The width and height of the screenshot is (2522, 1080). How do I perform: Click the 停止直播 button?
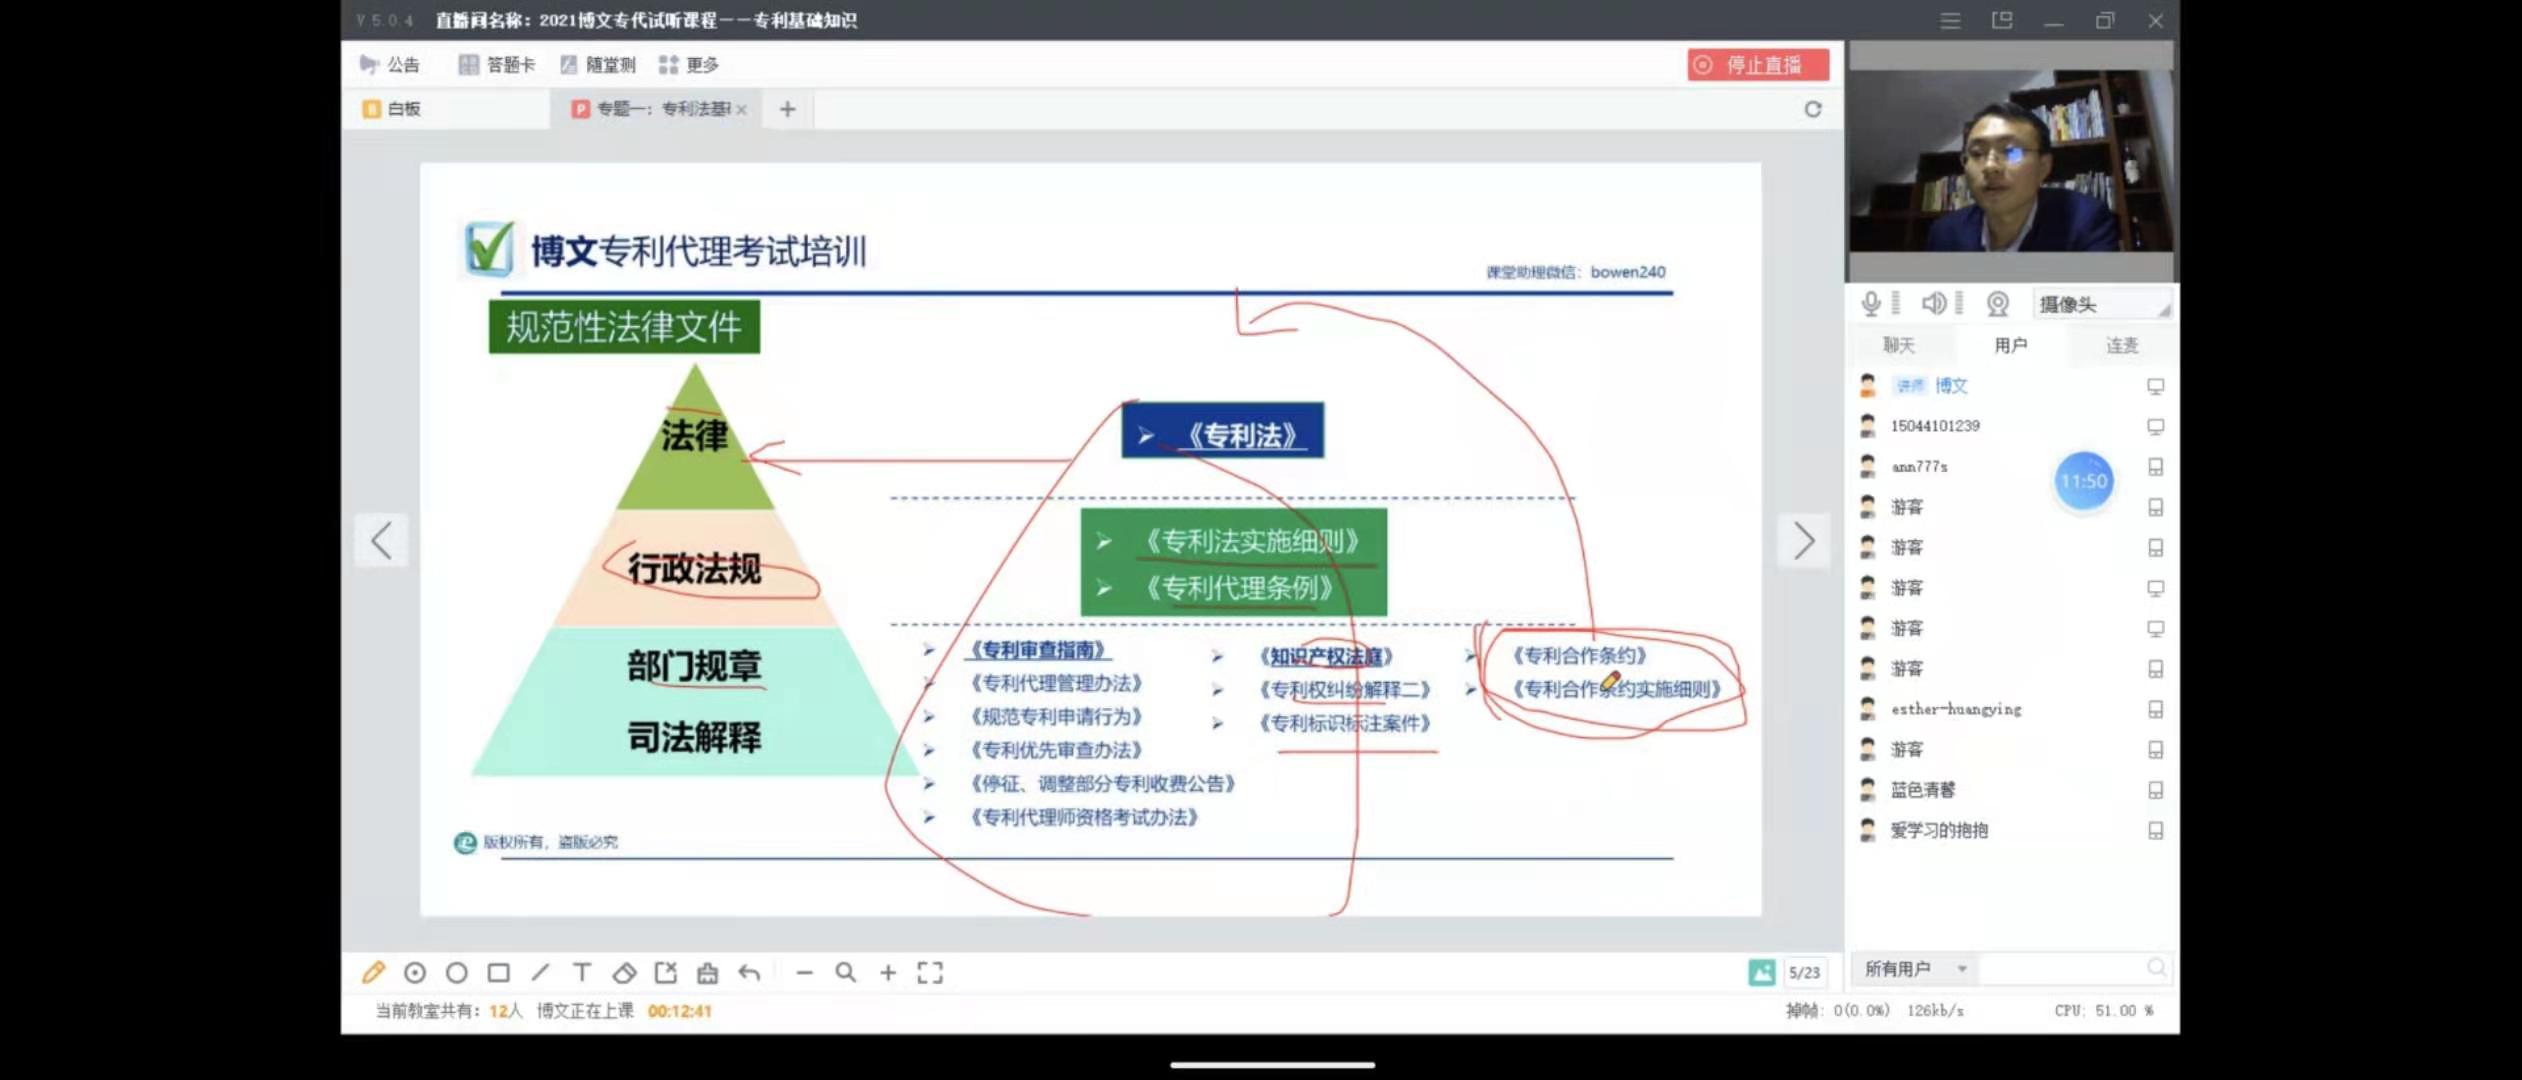(1758, 65)
